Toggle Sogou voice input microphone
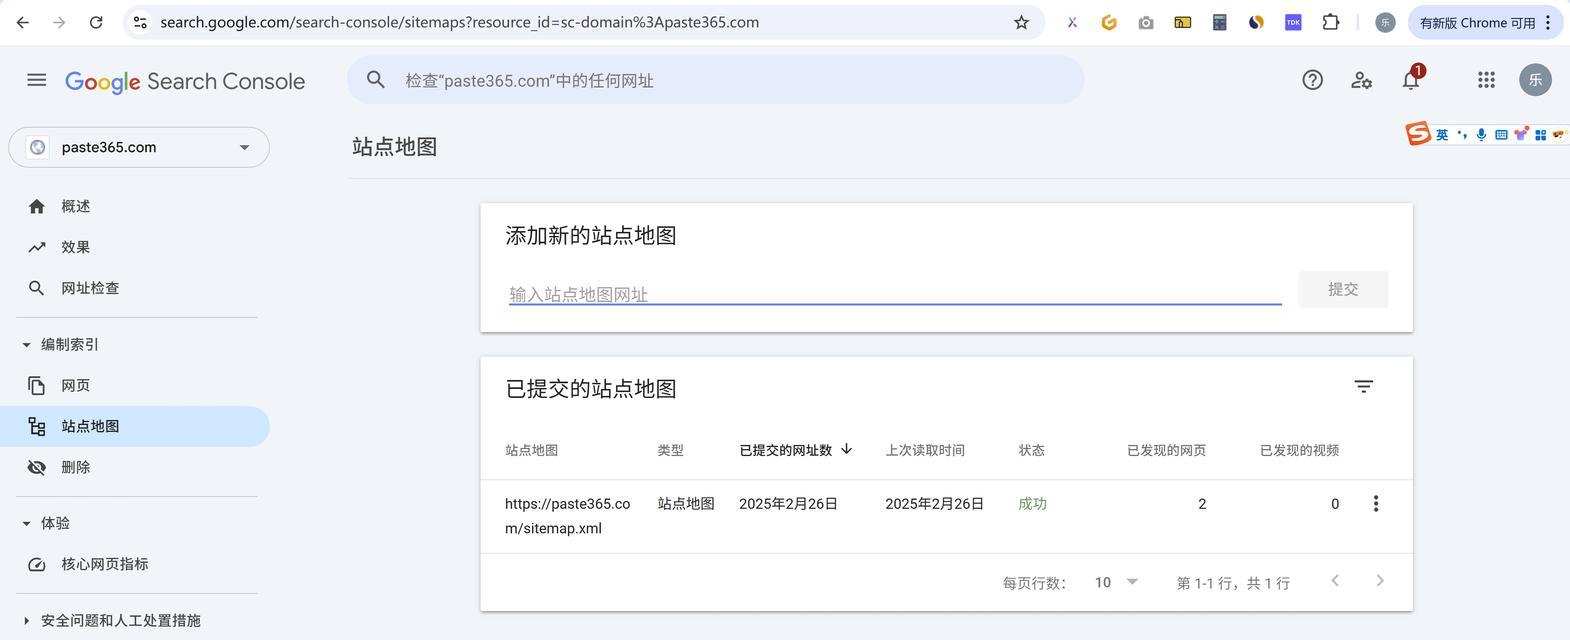The image size is (1570, 640). 1481,134
